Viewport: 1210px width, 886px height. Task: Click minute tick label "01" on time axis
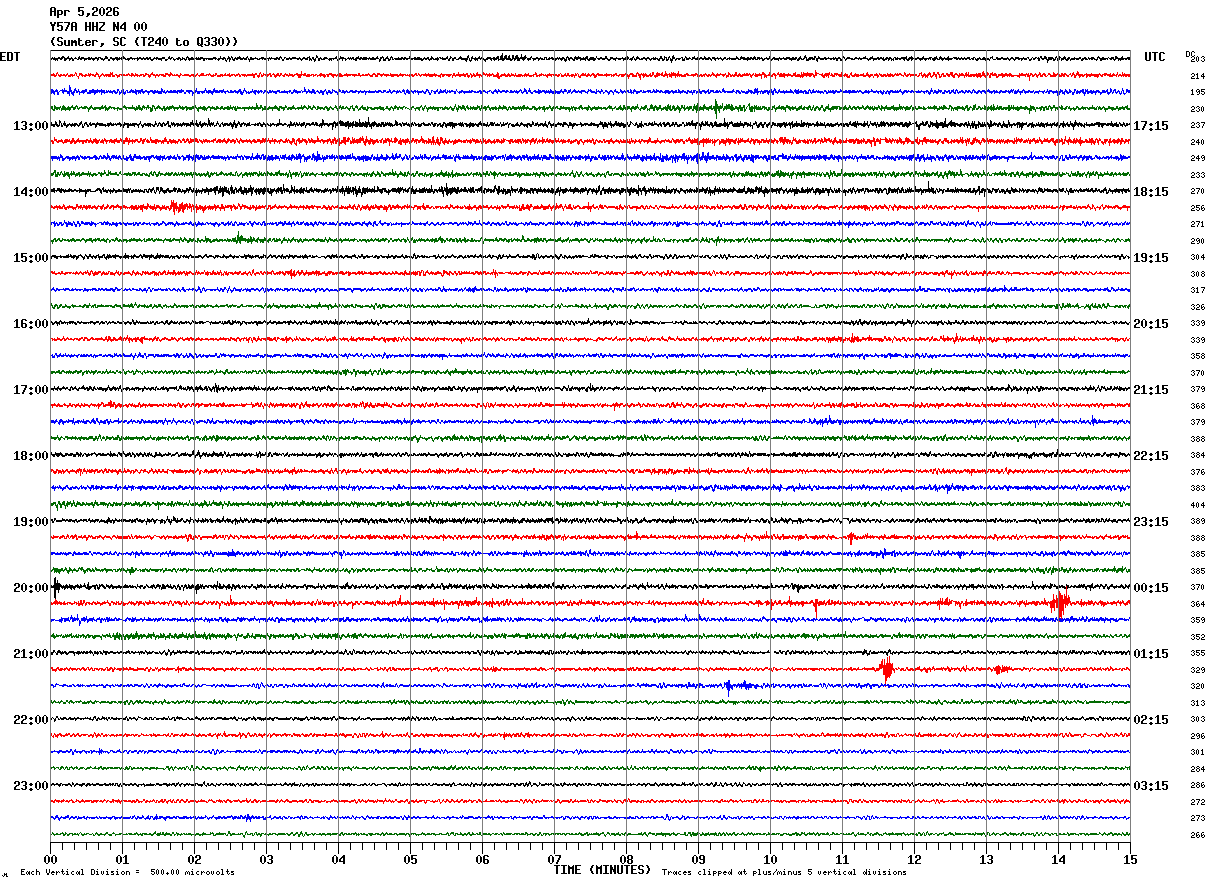pos(123,860)
